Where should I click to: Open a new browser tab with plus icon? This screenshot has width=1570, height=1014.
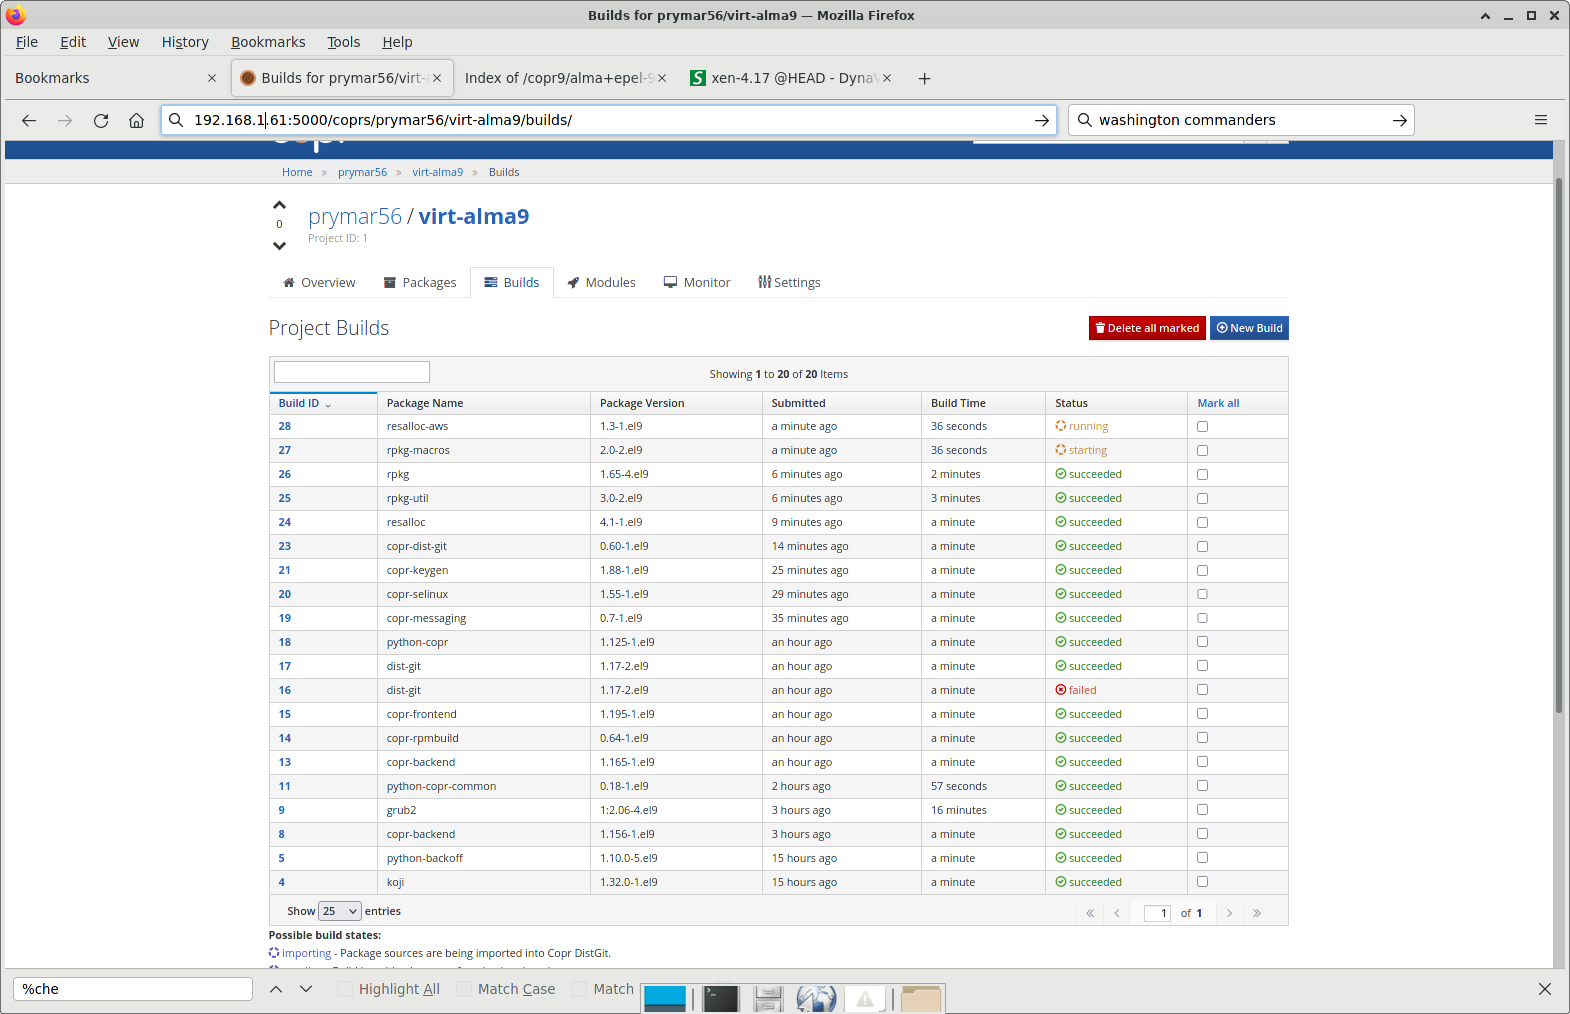pyautogui.click(x=924, y=78)
